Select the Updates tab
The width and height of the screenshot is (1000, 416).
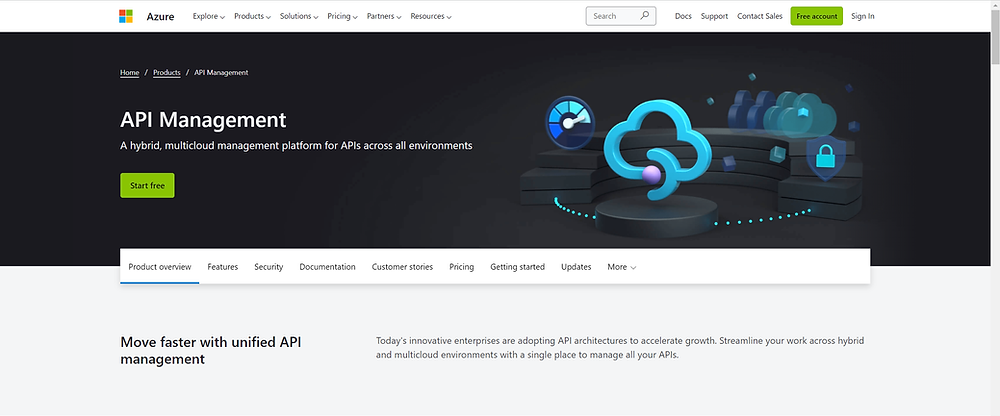(576, 267)
